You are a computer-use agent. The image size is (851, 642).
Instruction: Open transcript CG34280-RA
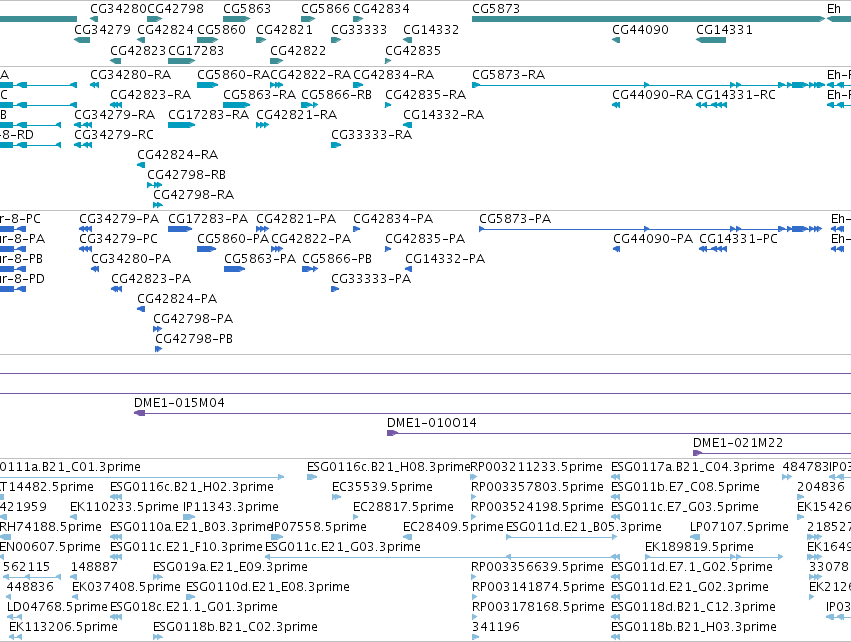click(x=131, y=74)
